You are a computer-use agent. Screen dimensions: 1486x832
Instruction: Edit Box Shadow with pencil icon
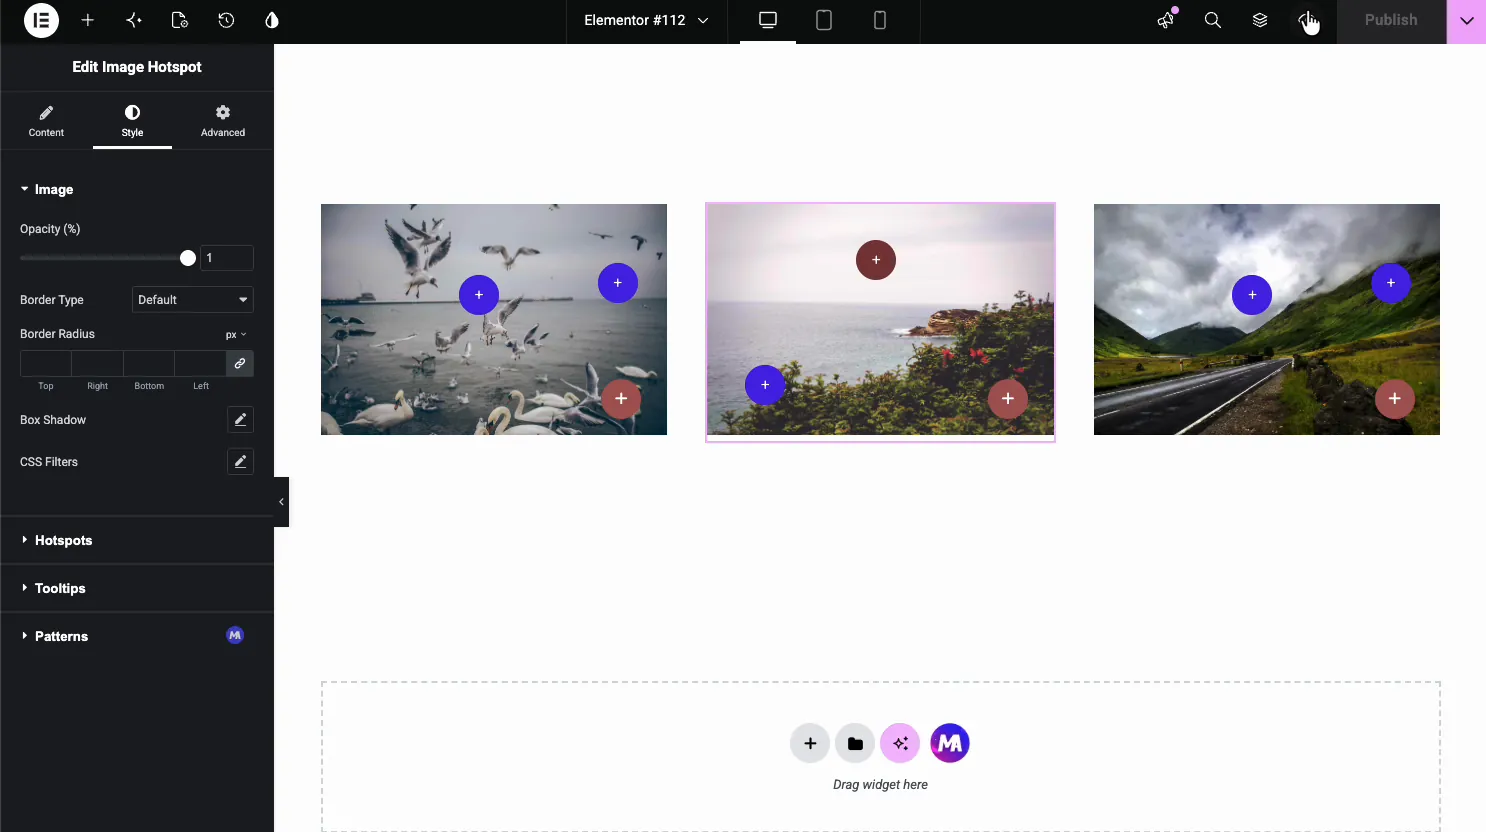point(240,420)
